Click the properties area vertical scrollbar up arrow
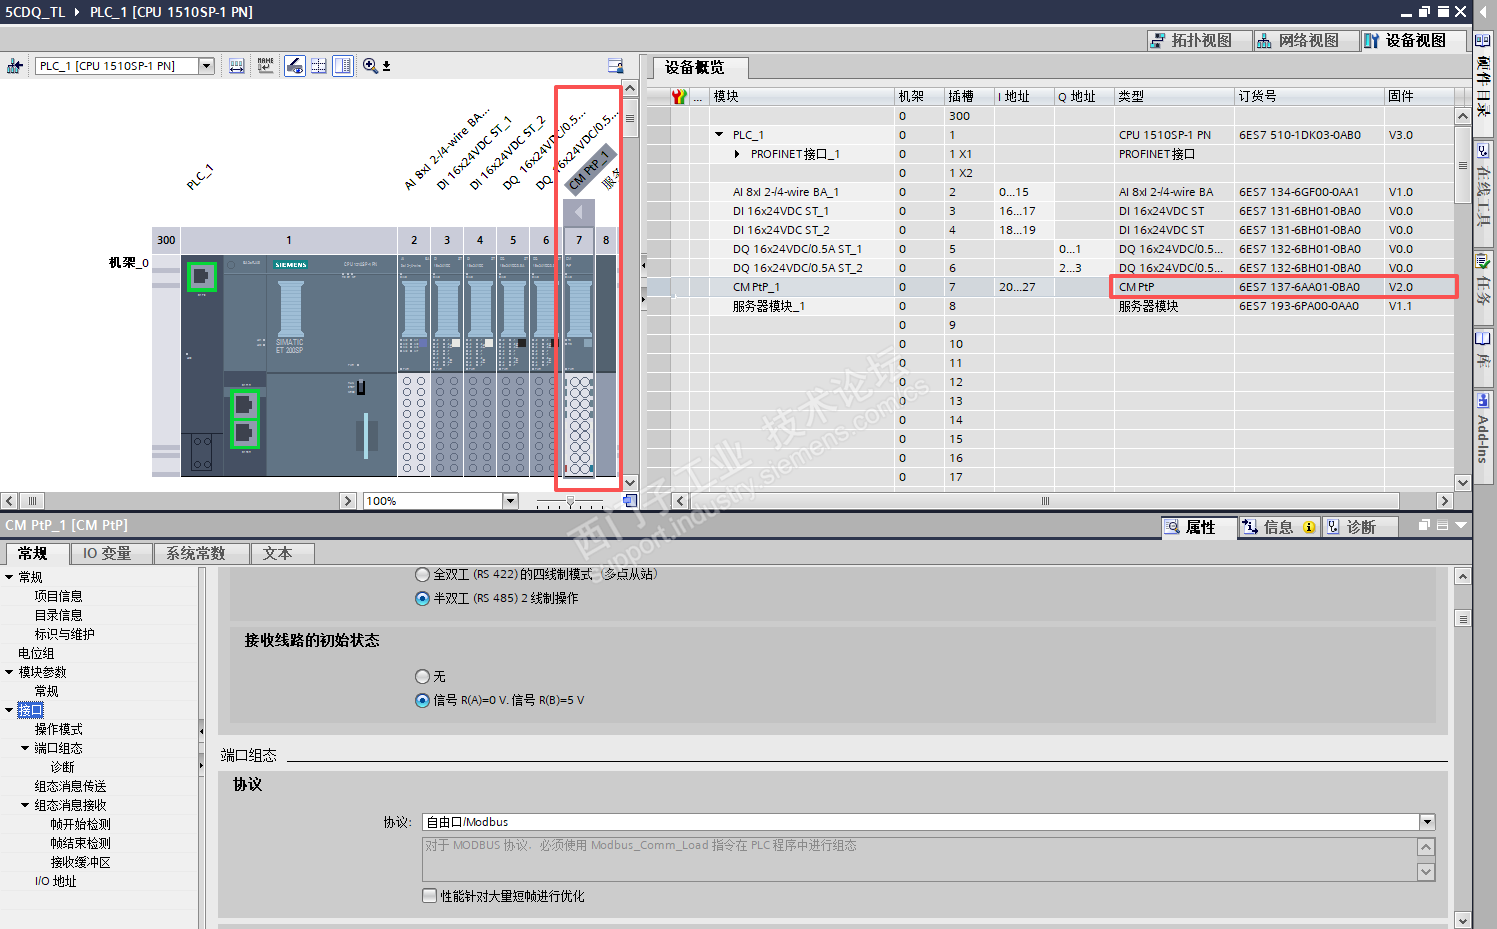 [x=1463, y=577]
